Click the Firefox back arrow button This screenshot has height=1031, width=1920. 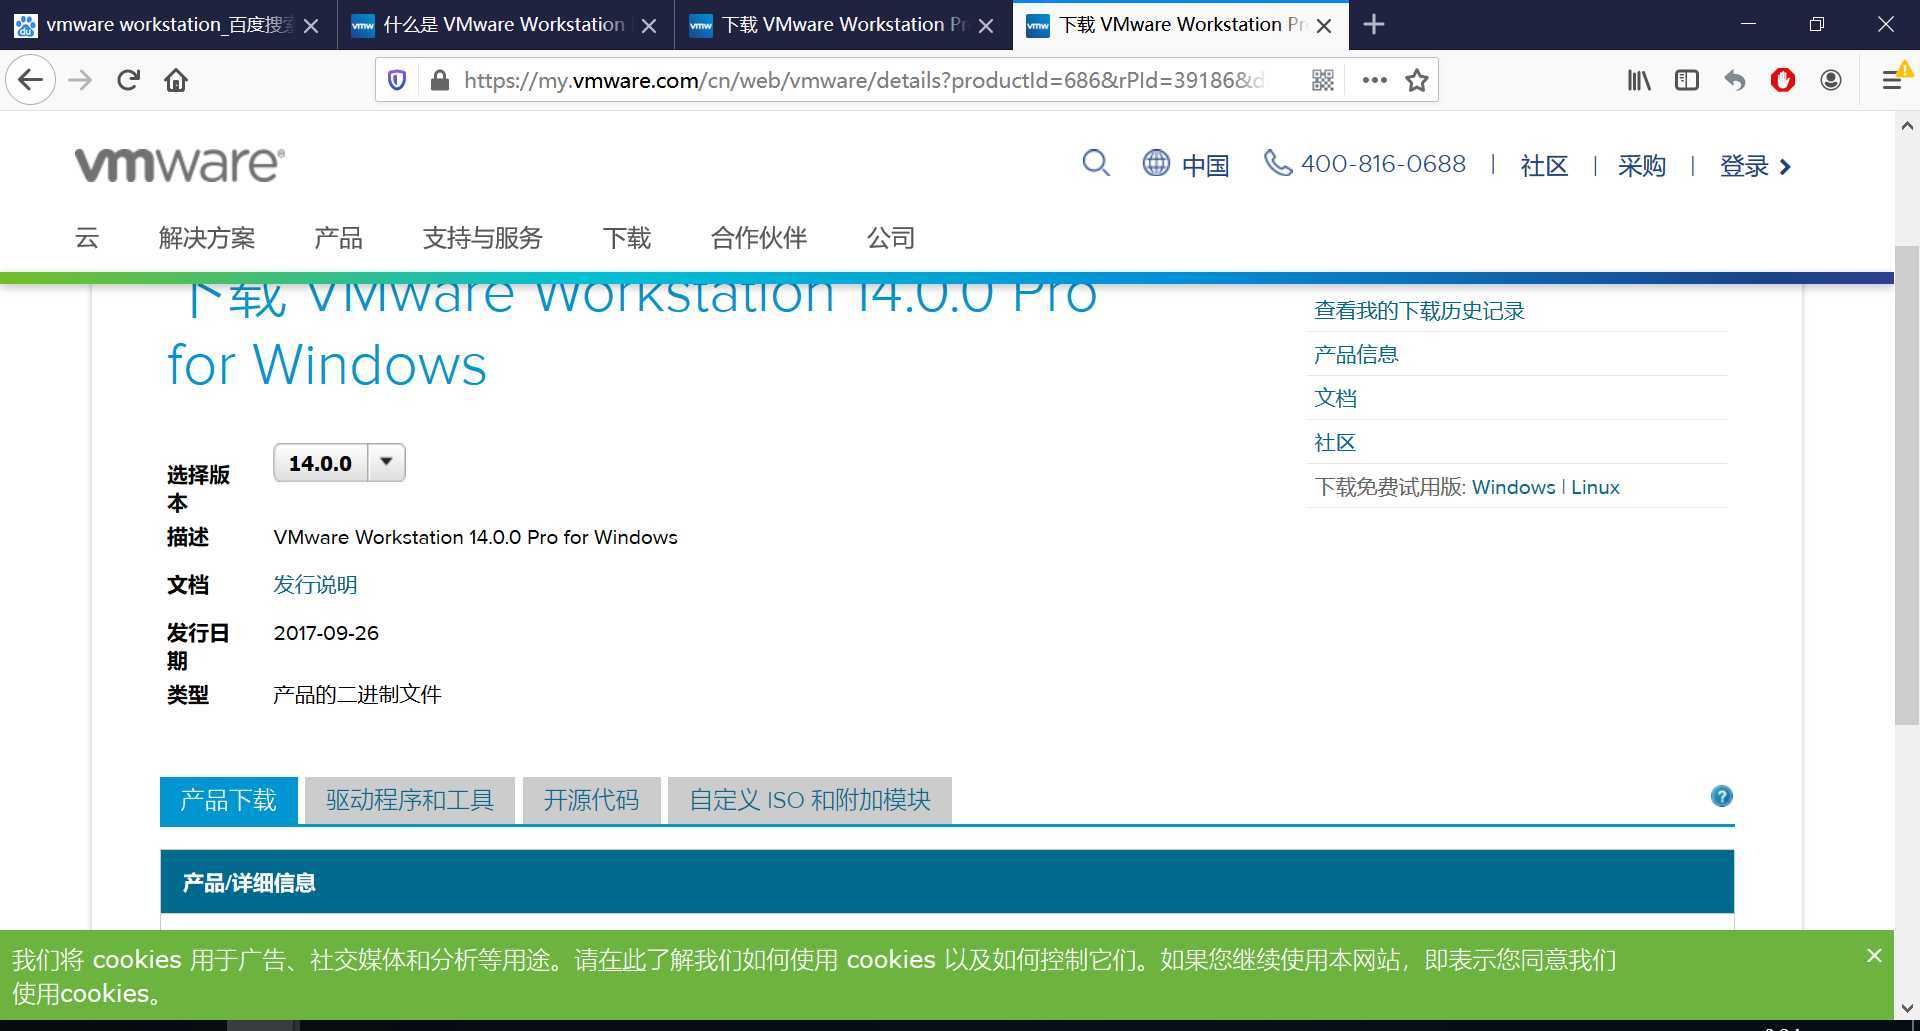coord(30,80)
